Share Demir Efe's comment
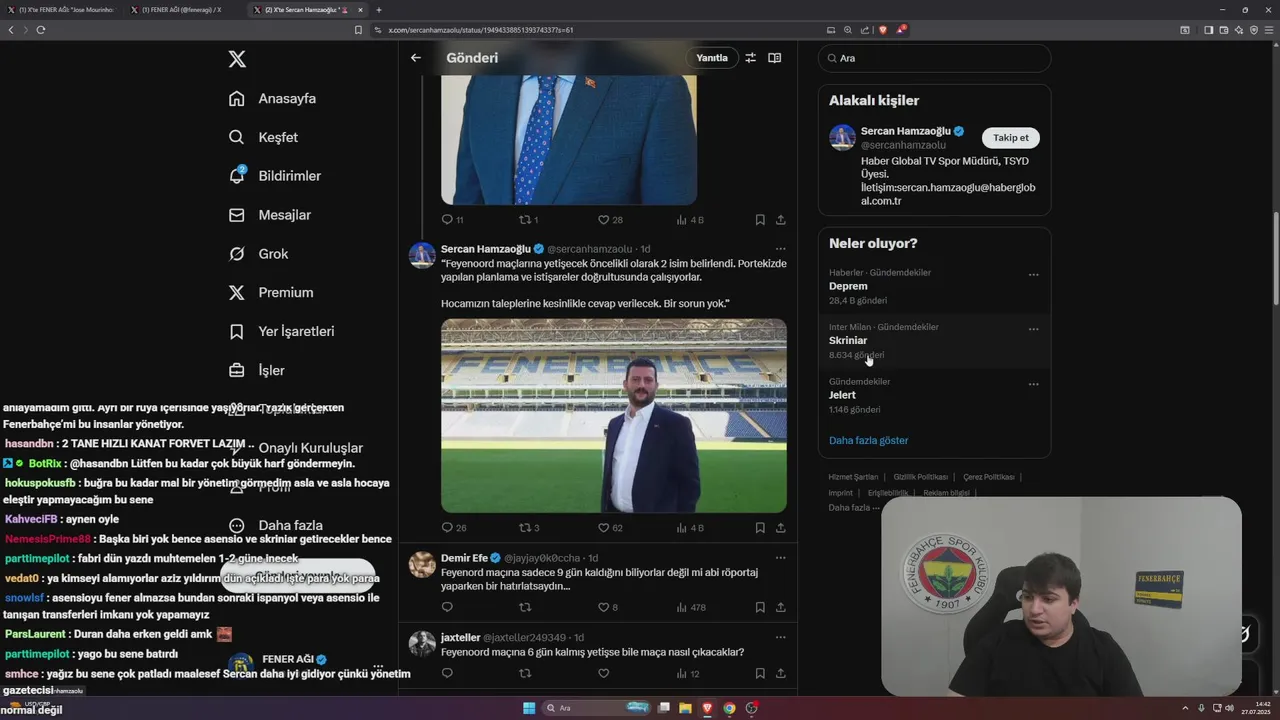1280x720 pixels. pos(780,607)
